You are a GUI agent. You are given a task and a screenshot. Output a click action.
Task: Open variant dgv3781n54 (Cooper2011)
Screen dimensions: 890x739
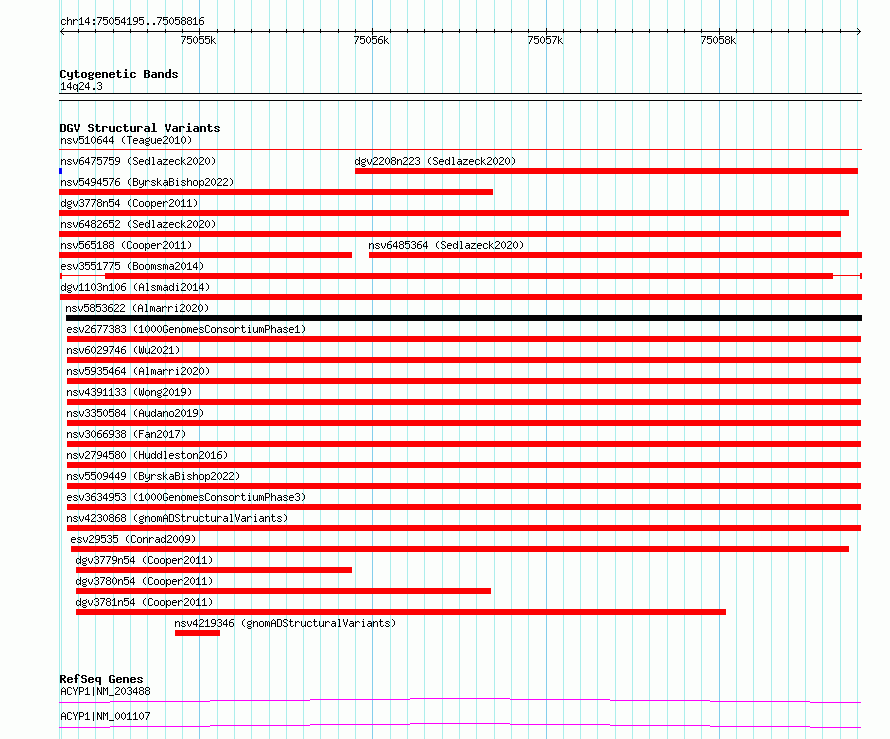pyautogui.click(x=144, y=602)
